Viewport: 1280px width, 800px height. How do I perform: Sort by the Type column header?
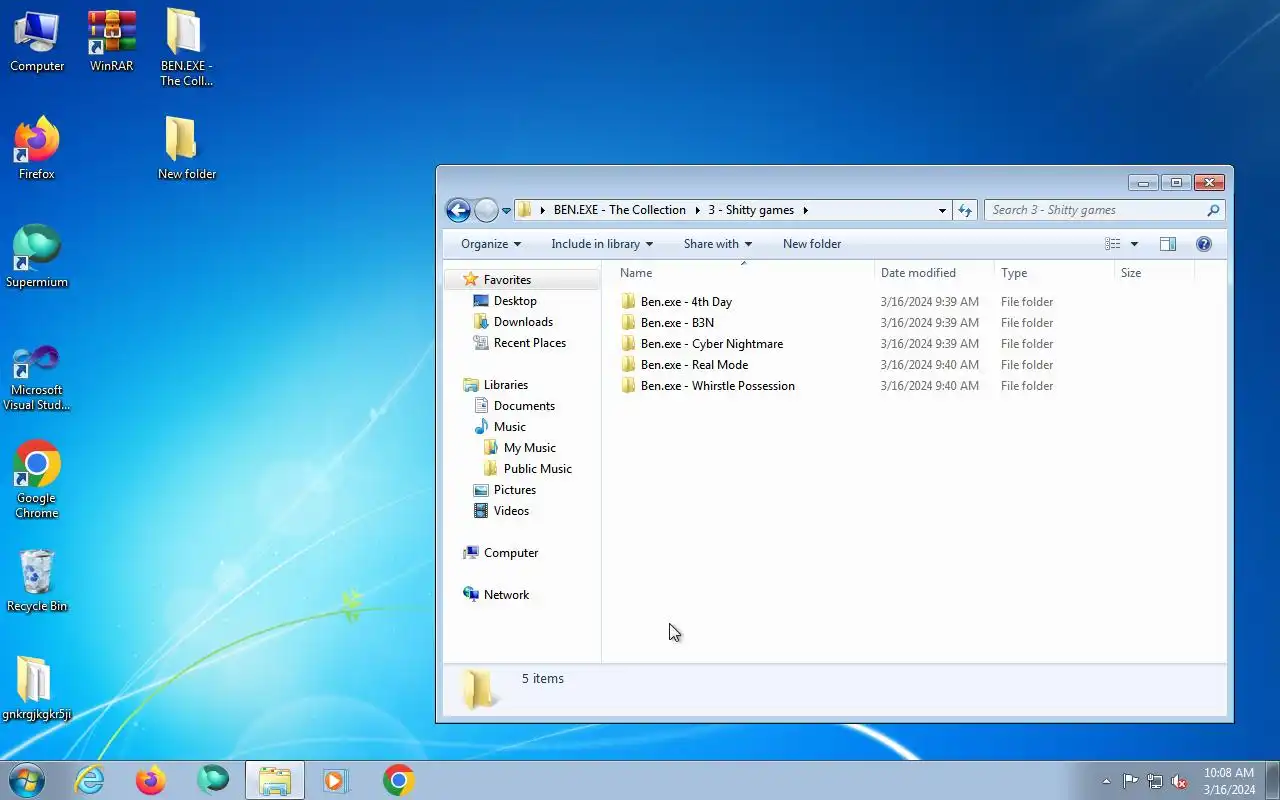pyautogui.click(x=1054, y=273)
